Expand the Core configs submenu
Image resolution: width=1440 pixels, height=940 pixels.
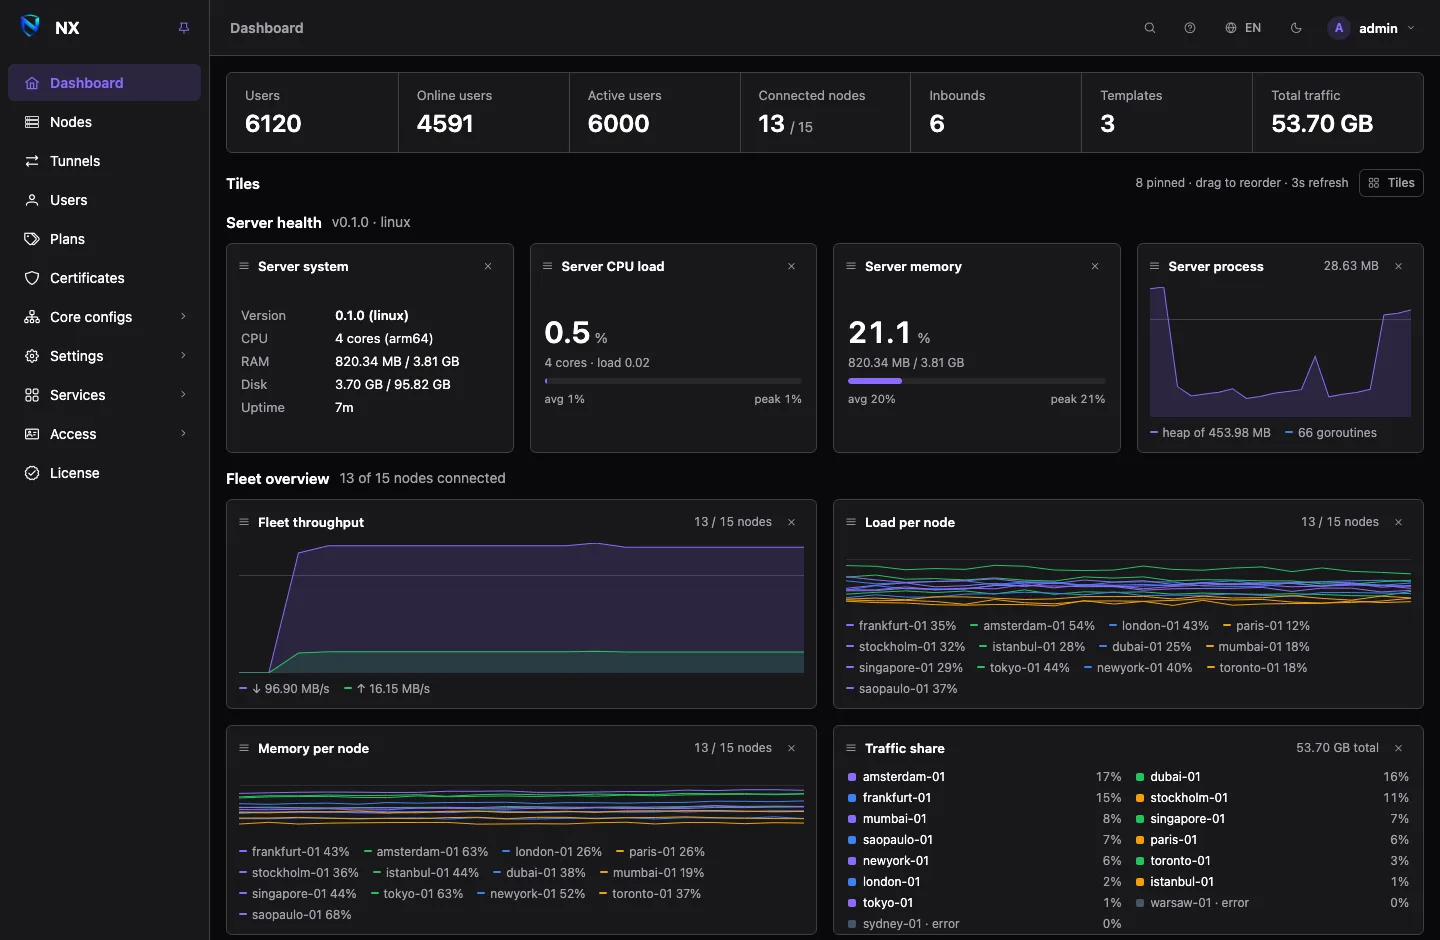coord(104,317)
